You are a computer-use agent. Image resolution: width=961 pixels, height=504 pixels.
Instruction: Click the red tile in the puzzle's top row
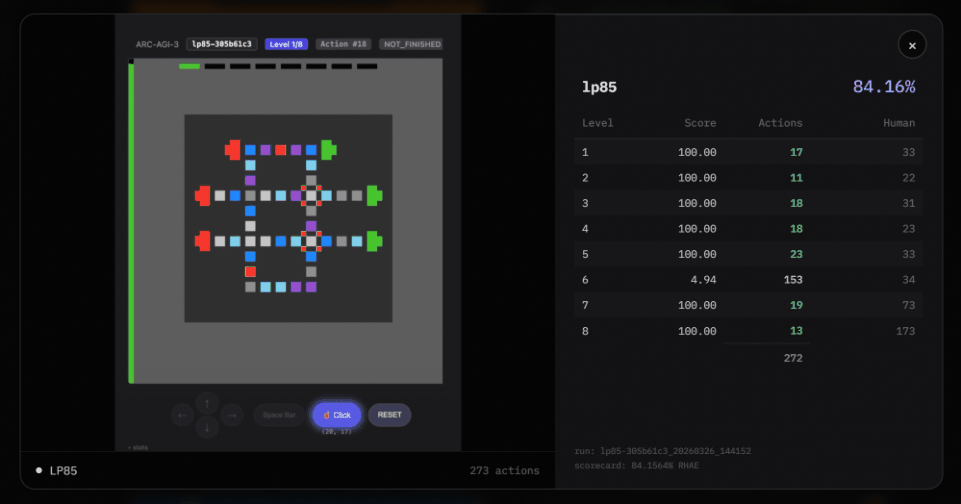[x=281, y=150]
